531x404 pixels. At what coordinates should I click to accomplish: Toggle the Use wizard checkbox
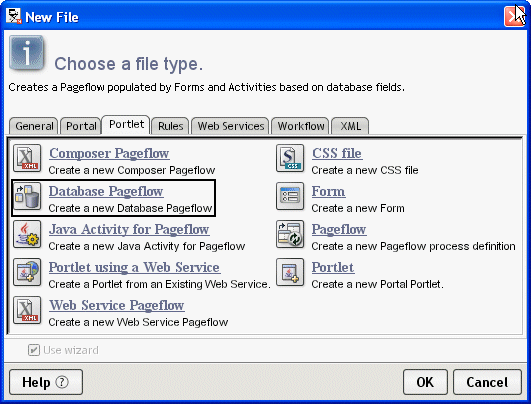[34, 350]
